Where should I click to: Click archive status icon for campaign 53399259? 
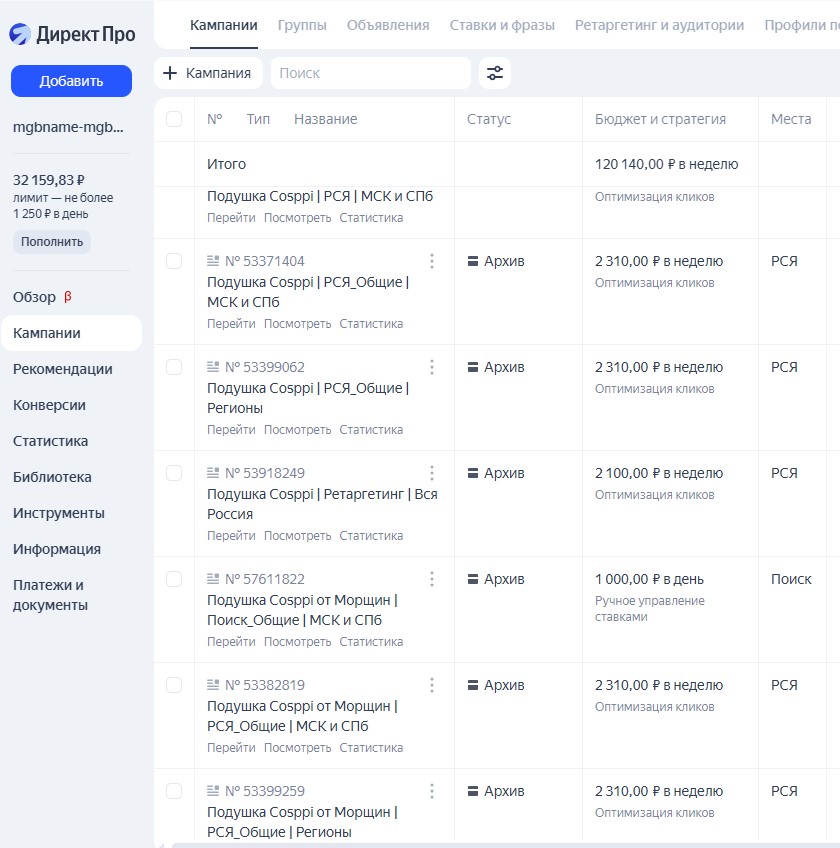(473, 791)
